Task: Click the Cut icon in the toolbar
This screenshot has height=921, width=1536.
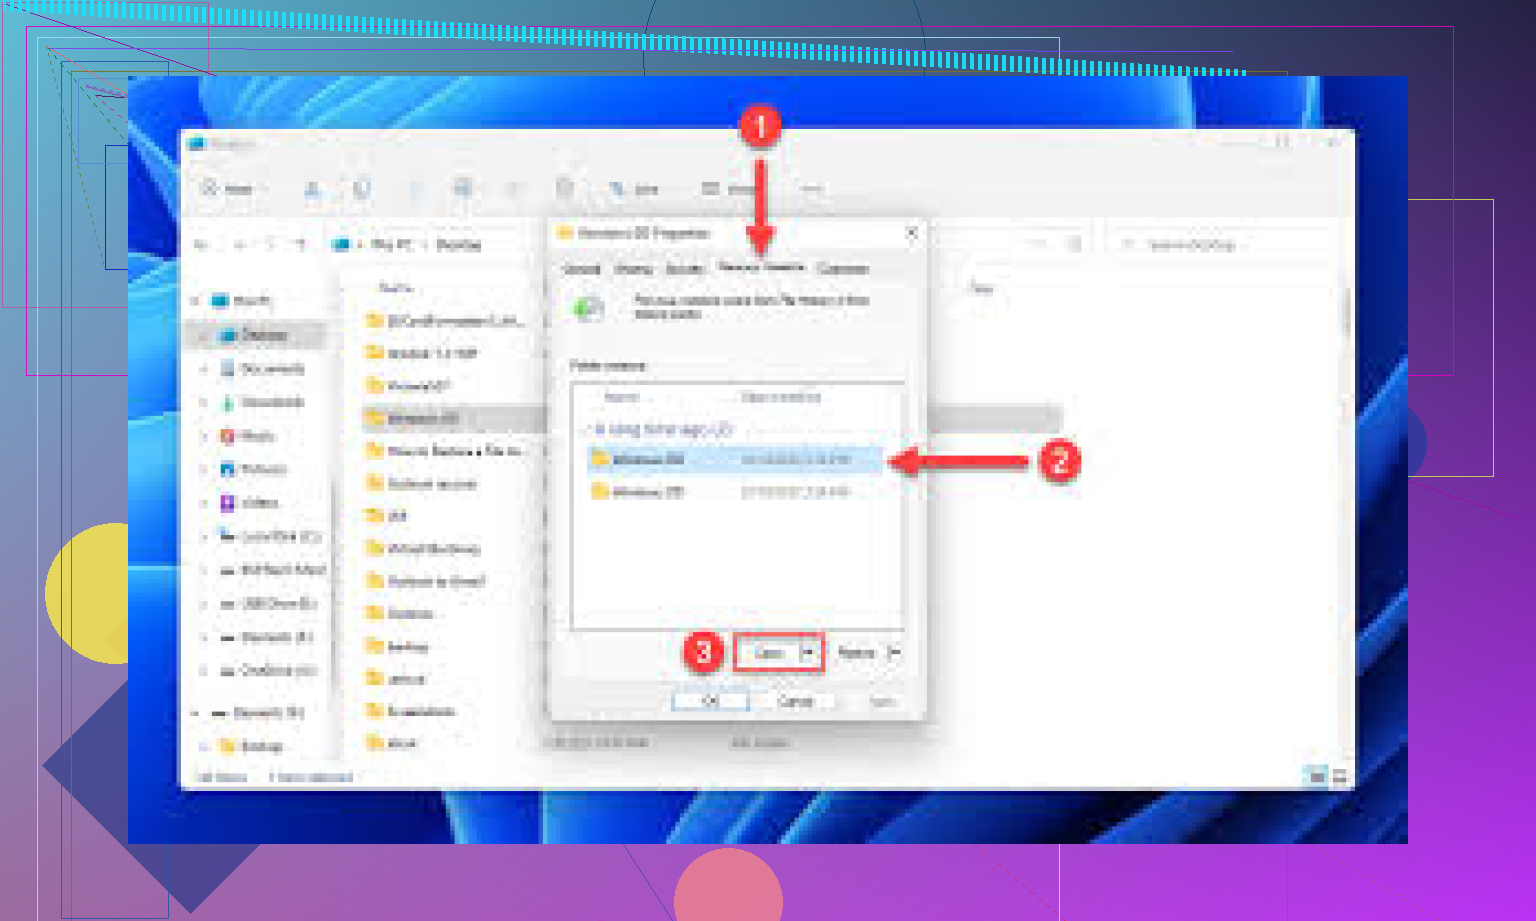Action: 312,189
